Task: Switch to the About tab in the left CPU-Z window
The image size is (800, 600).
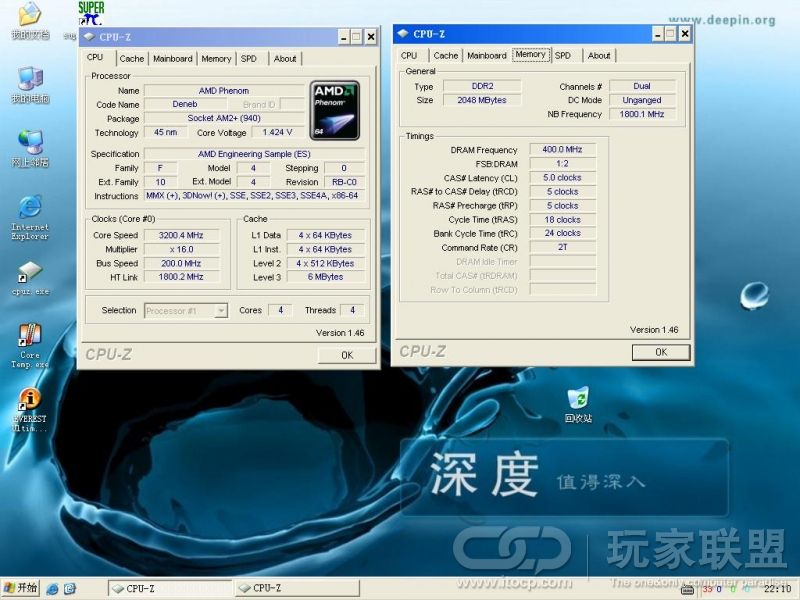Action: (x=285, y=59)
